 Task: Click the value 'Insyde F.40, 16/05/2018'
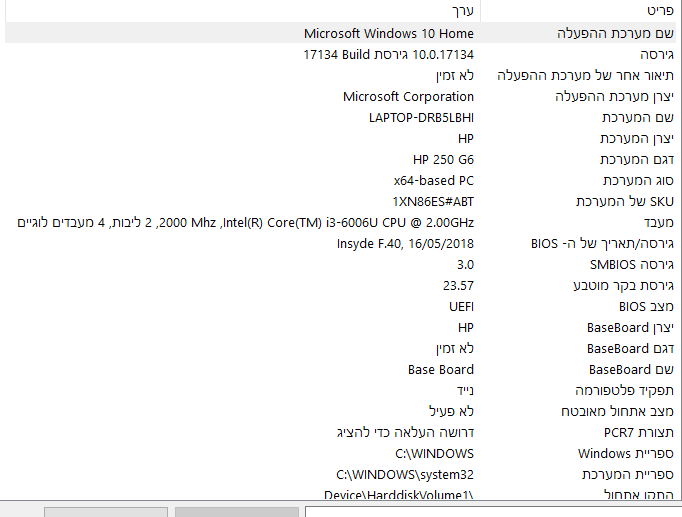[405, 243]
